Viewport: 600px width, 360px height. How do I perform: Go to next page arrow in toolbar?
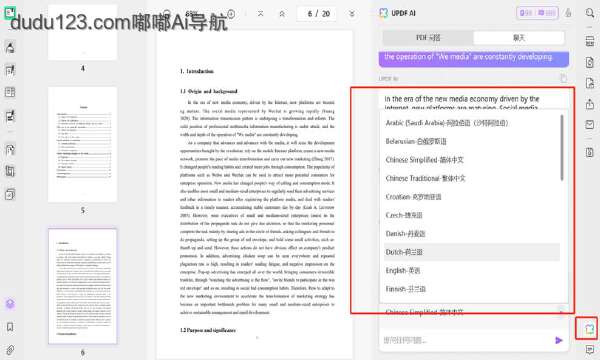tap(352, 14)
